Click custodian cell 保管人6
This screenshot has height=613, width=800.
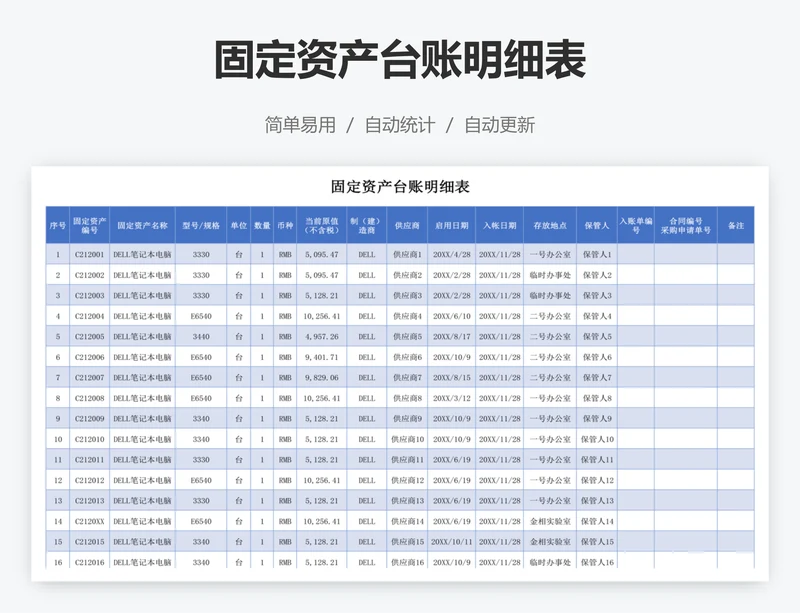(x=597, y=357)
